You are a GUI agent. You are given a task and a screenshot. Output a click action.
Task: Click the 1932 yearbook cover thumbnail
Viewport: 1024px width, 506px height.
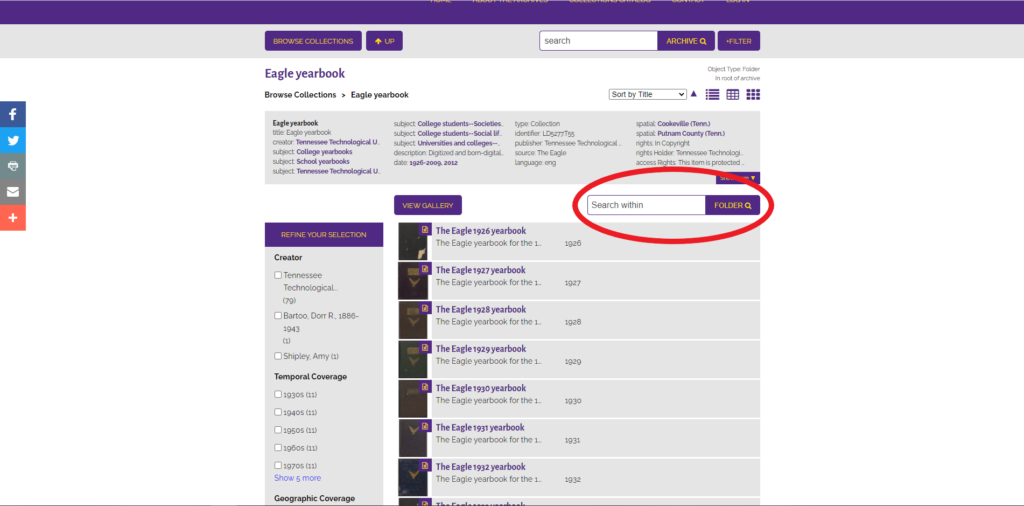[413, 477]
